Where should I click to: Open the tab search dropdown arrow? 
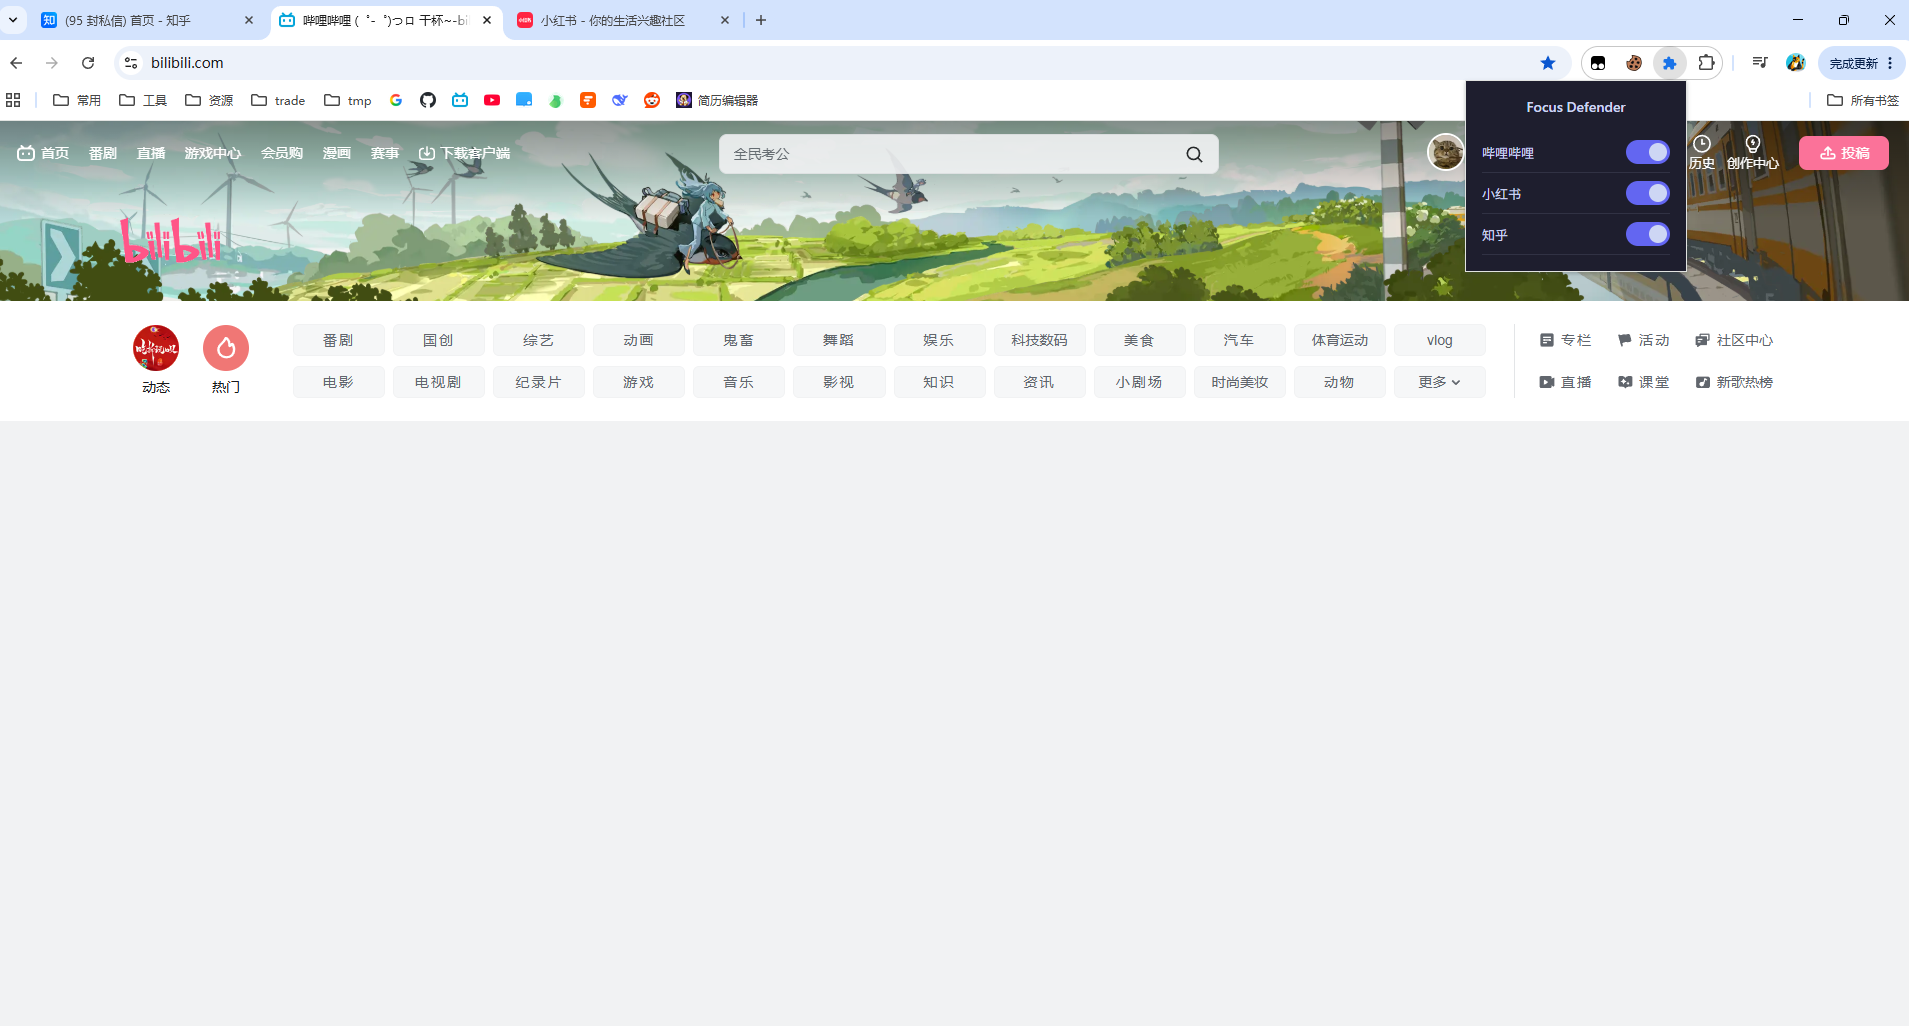point(13,20)
